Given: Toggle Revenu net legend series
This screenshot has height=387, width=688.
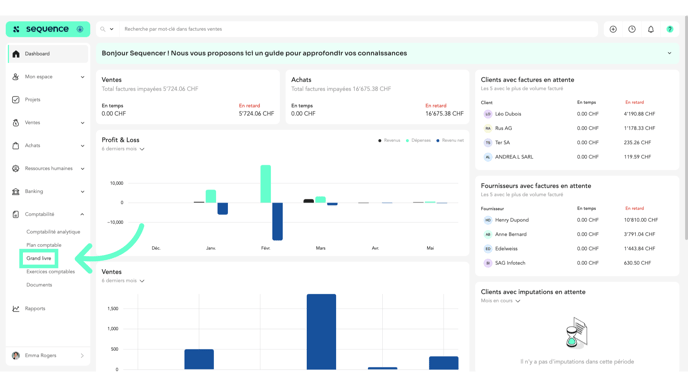Looking at the screenshot, I should (x=450, y=140).
